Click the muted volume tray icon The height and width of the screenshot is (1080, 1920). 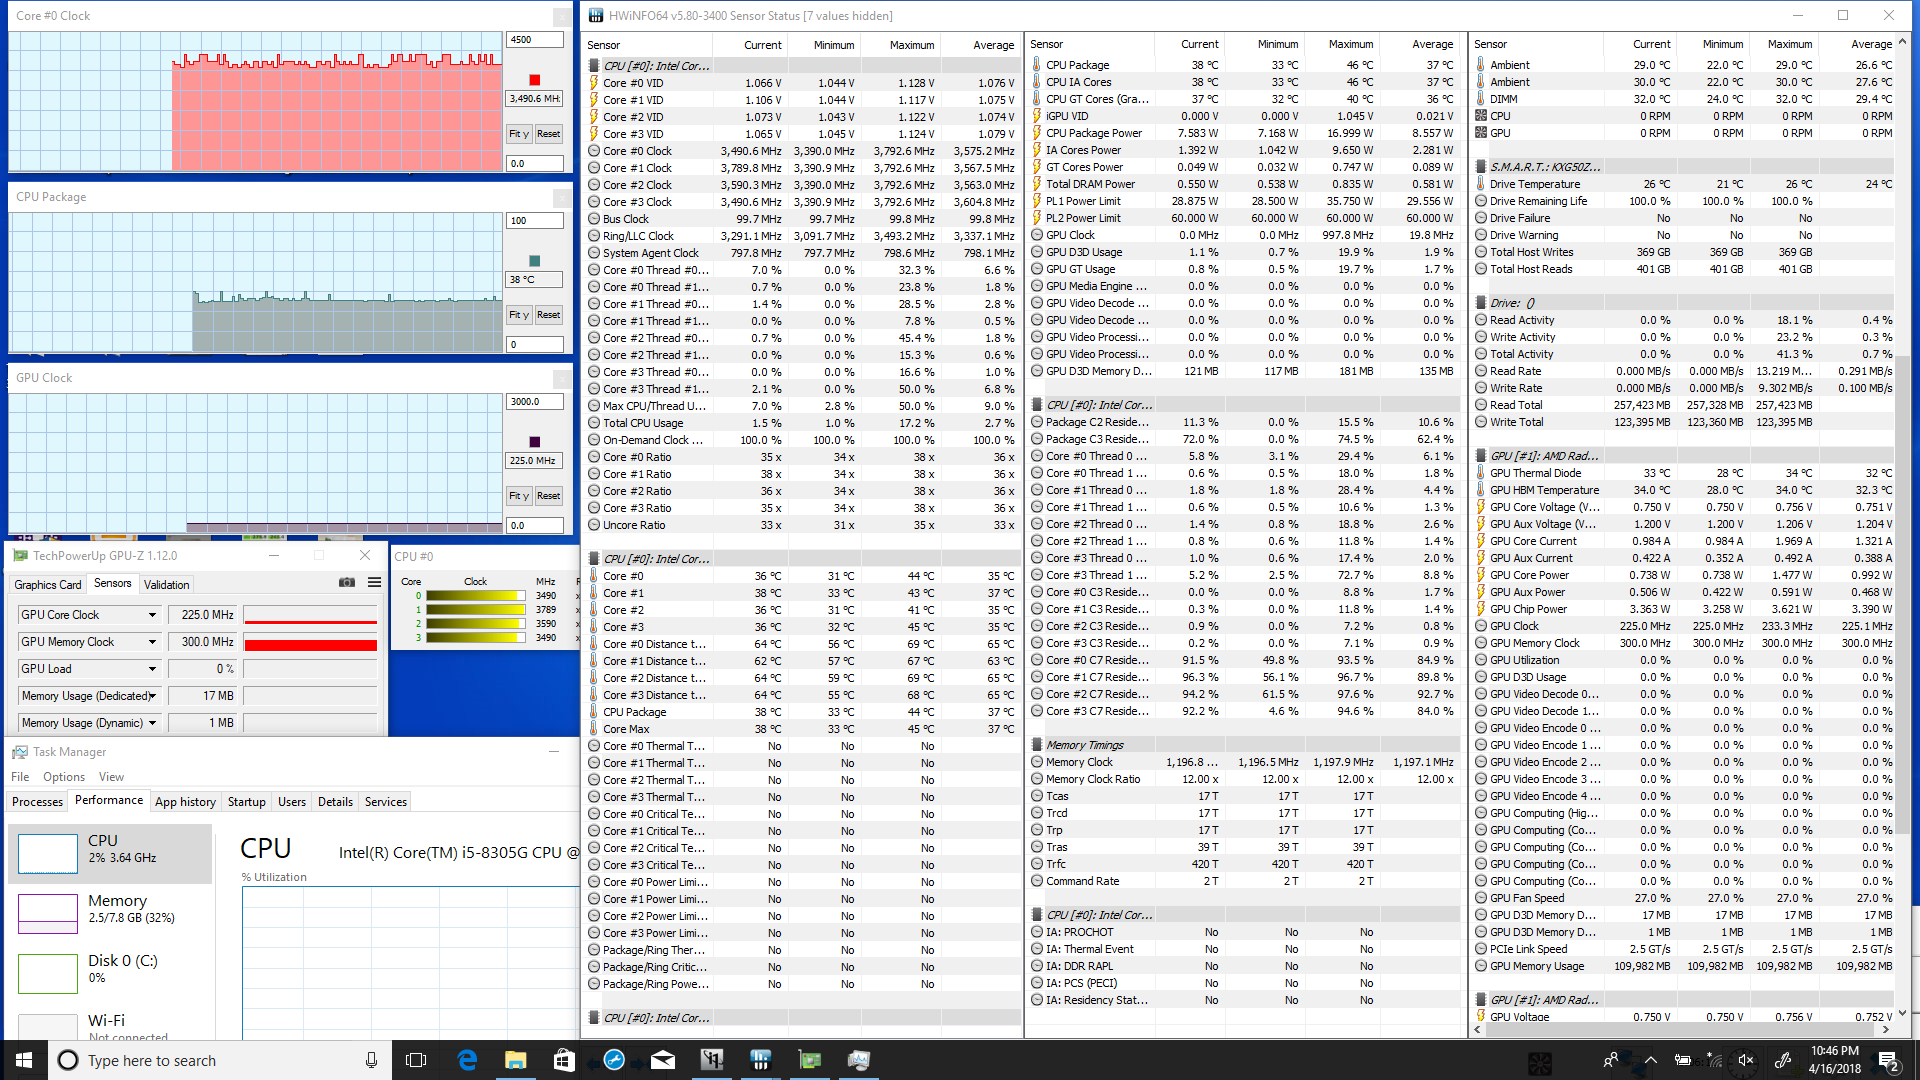pos(1746,1060)
